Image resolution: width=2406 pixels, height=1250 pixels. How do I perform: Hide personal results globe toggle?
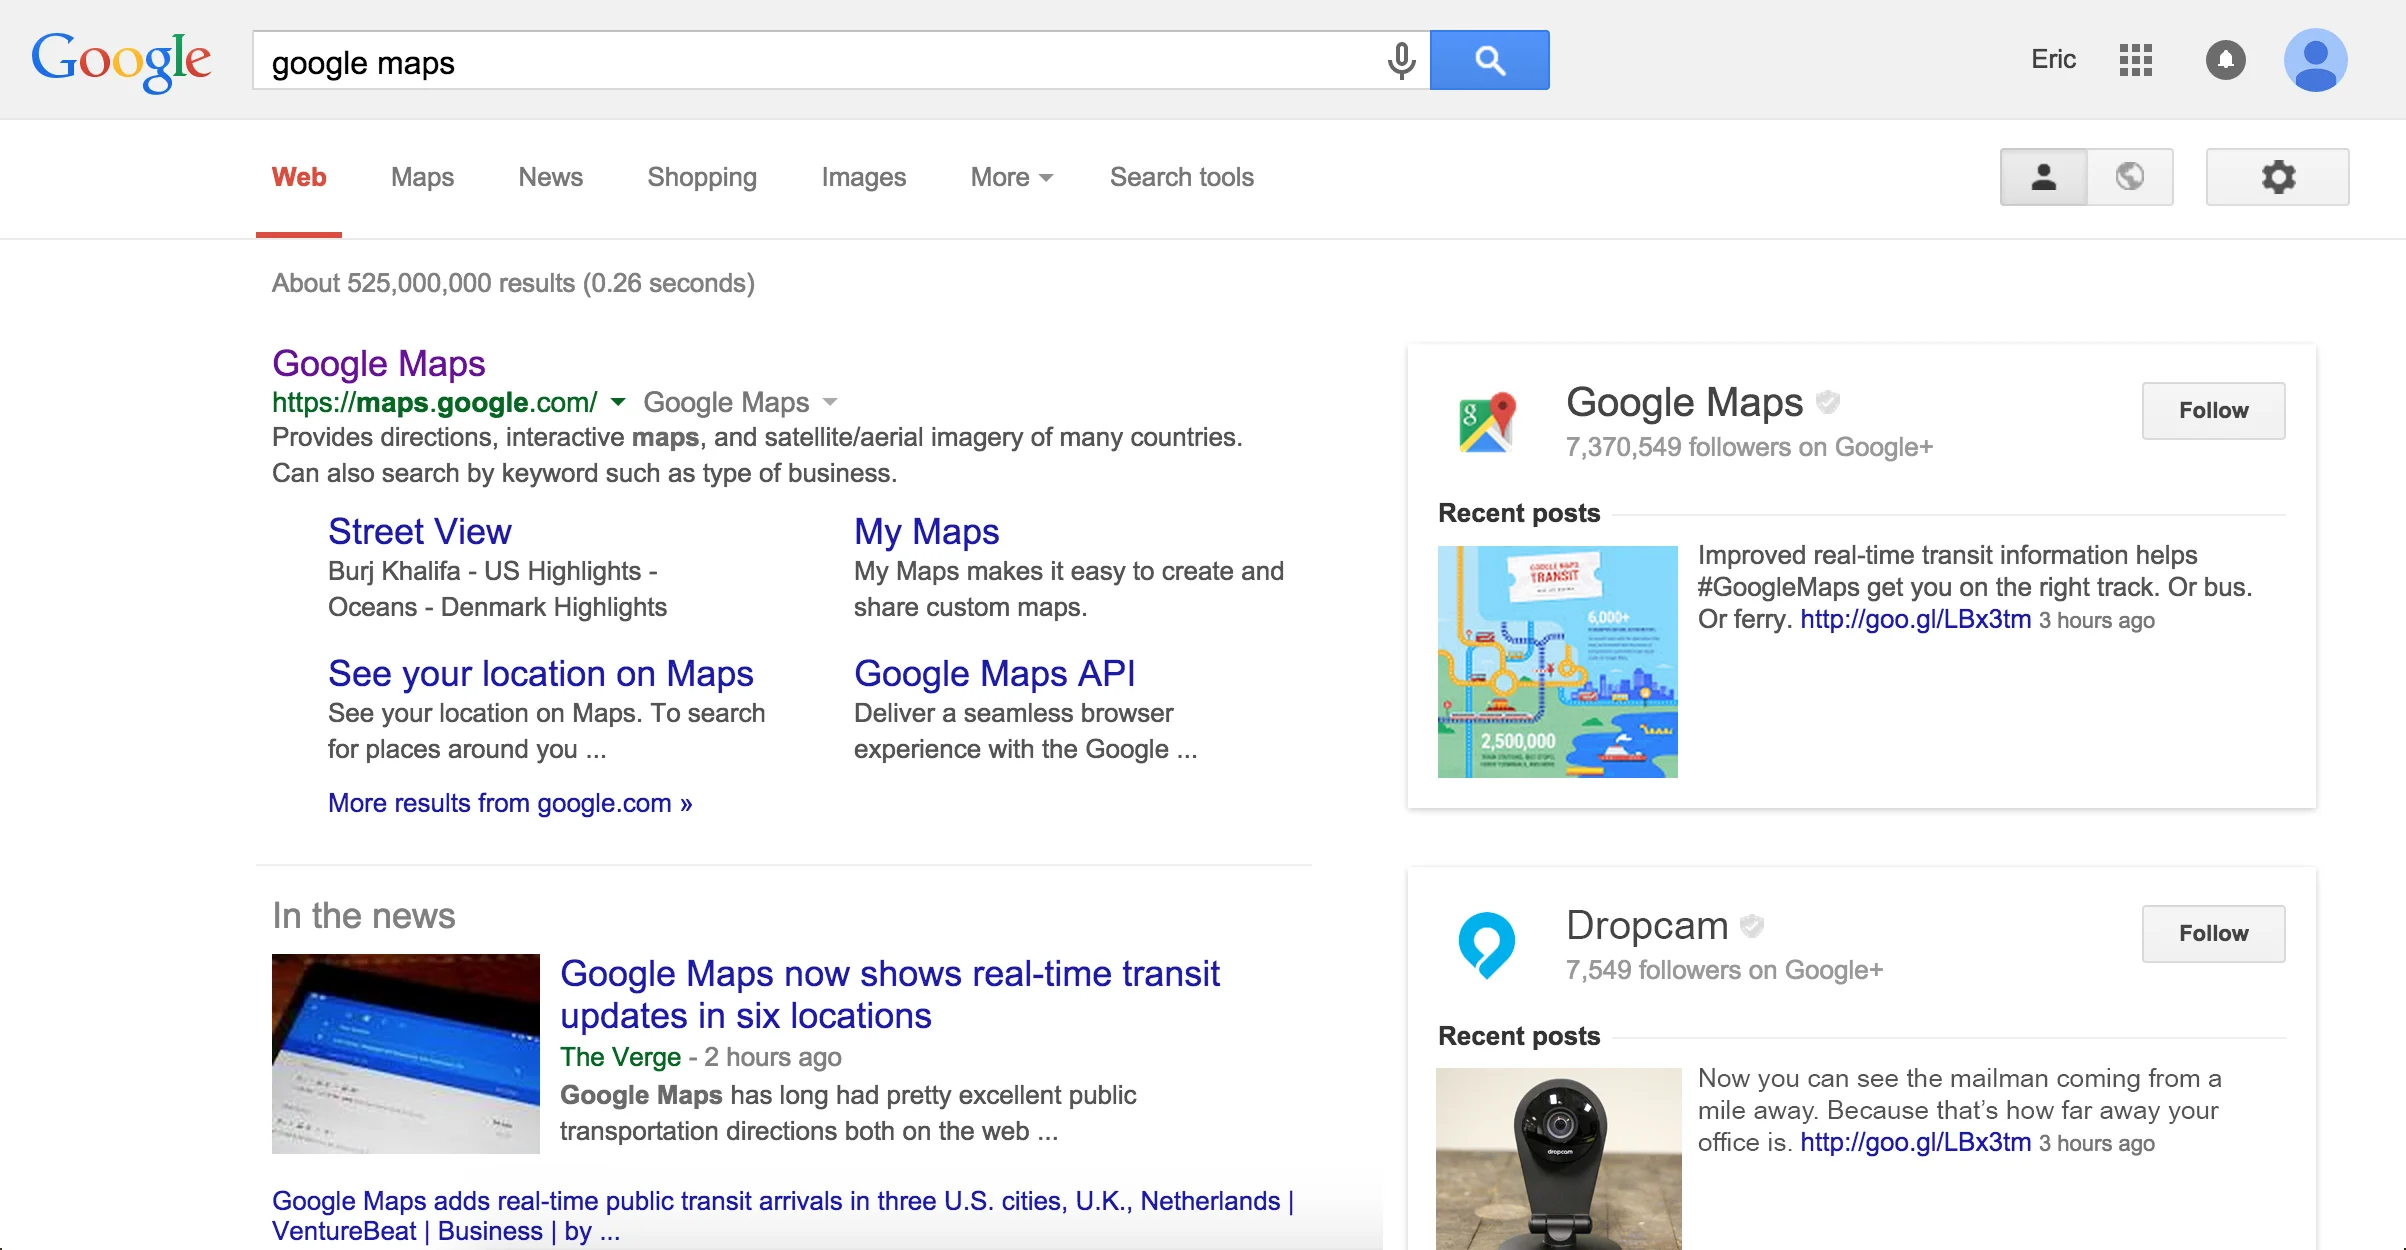pyautogui.click(x=2130, y=177)
